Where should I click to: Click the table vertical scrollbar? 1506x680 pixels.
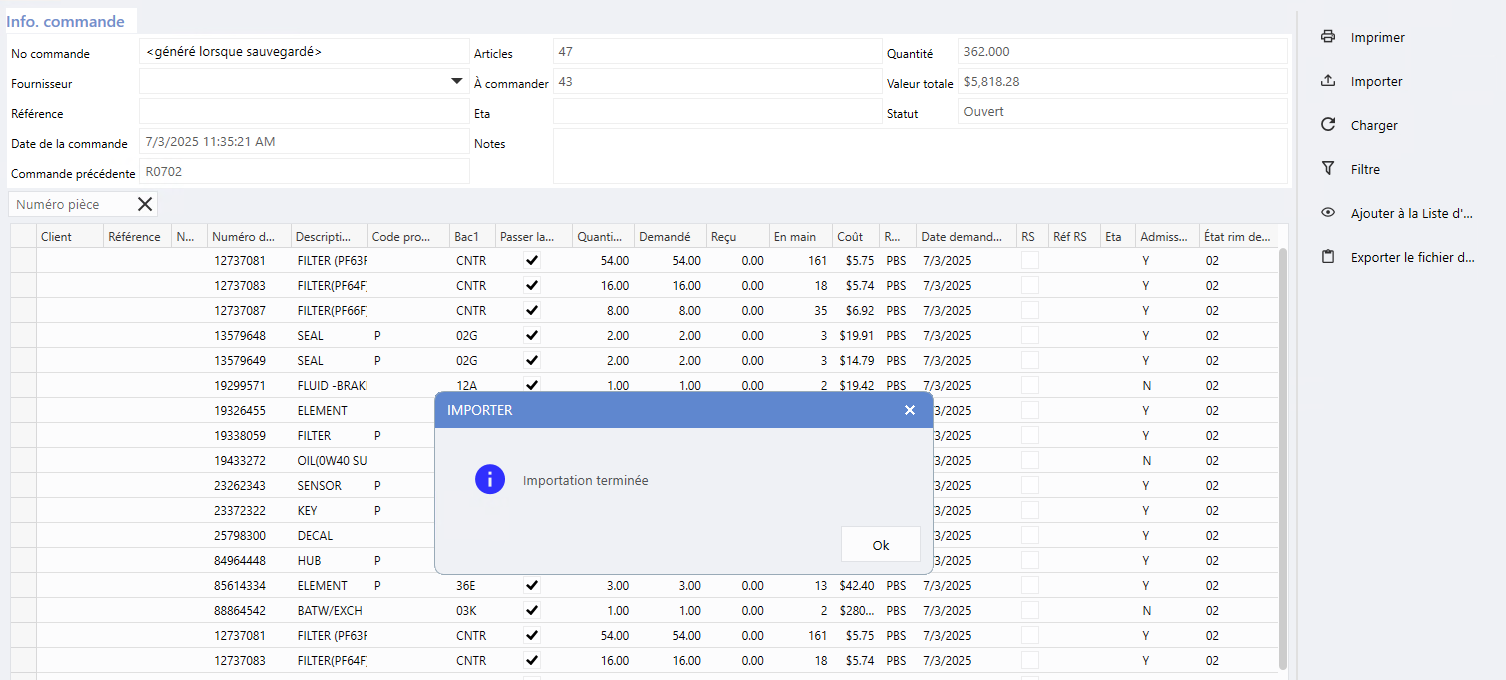click(1283, 450)
